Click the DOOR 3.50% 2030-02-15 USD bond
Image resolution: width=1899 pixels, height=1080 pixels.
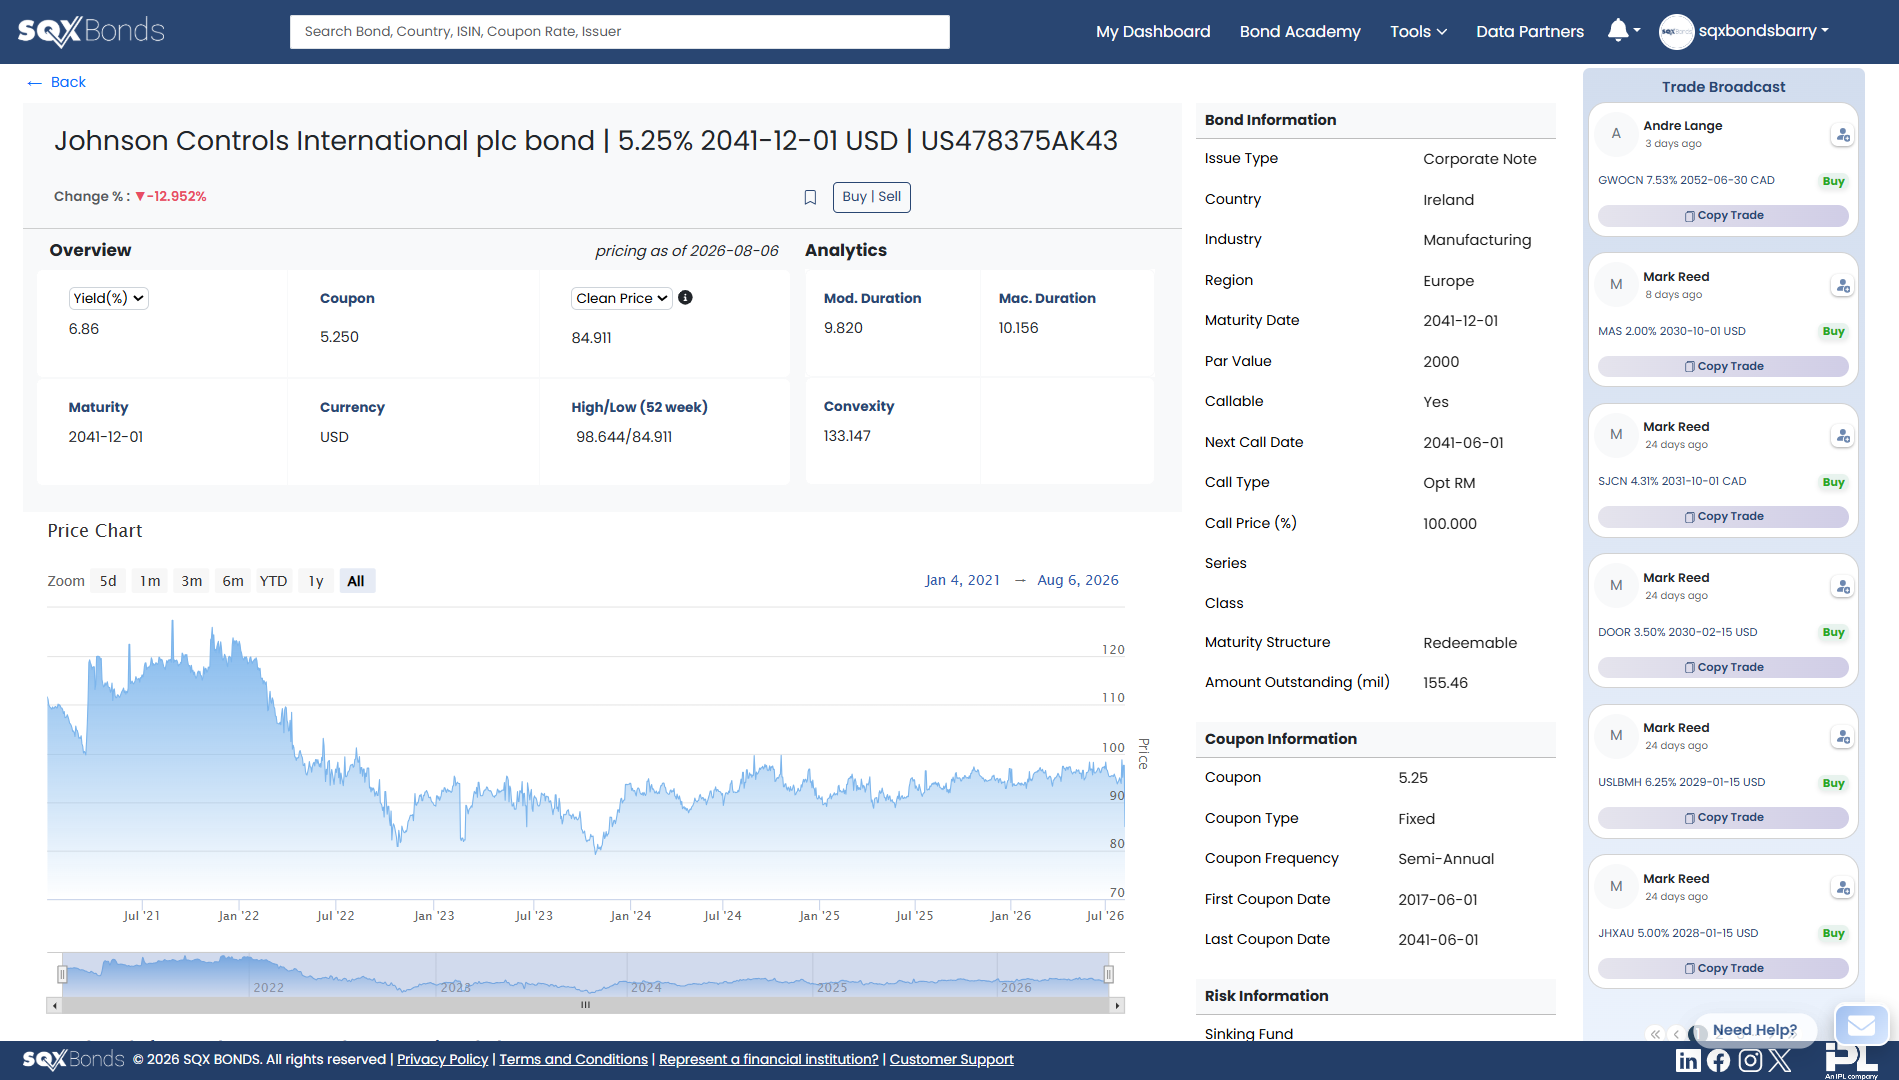(1678, 632)
